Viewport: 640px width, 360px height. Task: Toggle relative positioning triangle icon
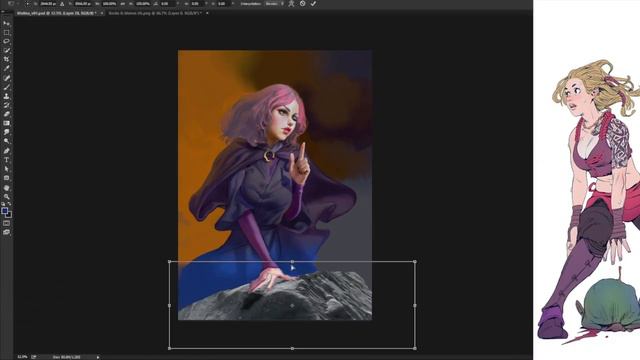(x=62, y=4)
